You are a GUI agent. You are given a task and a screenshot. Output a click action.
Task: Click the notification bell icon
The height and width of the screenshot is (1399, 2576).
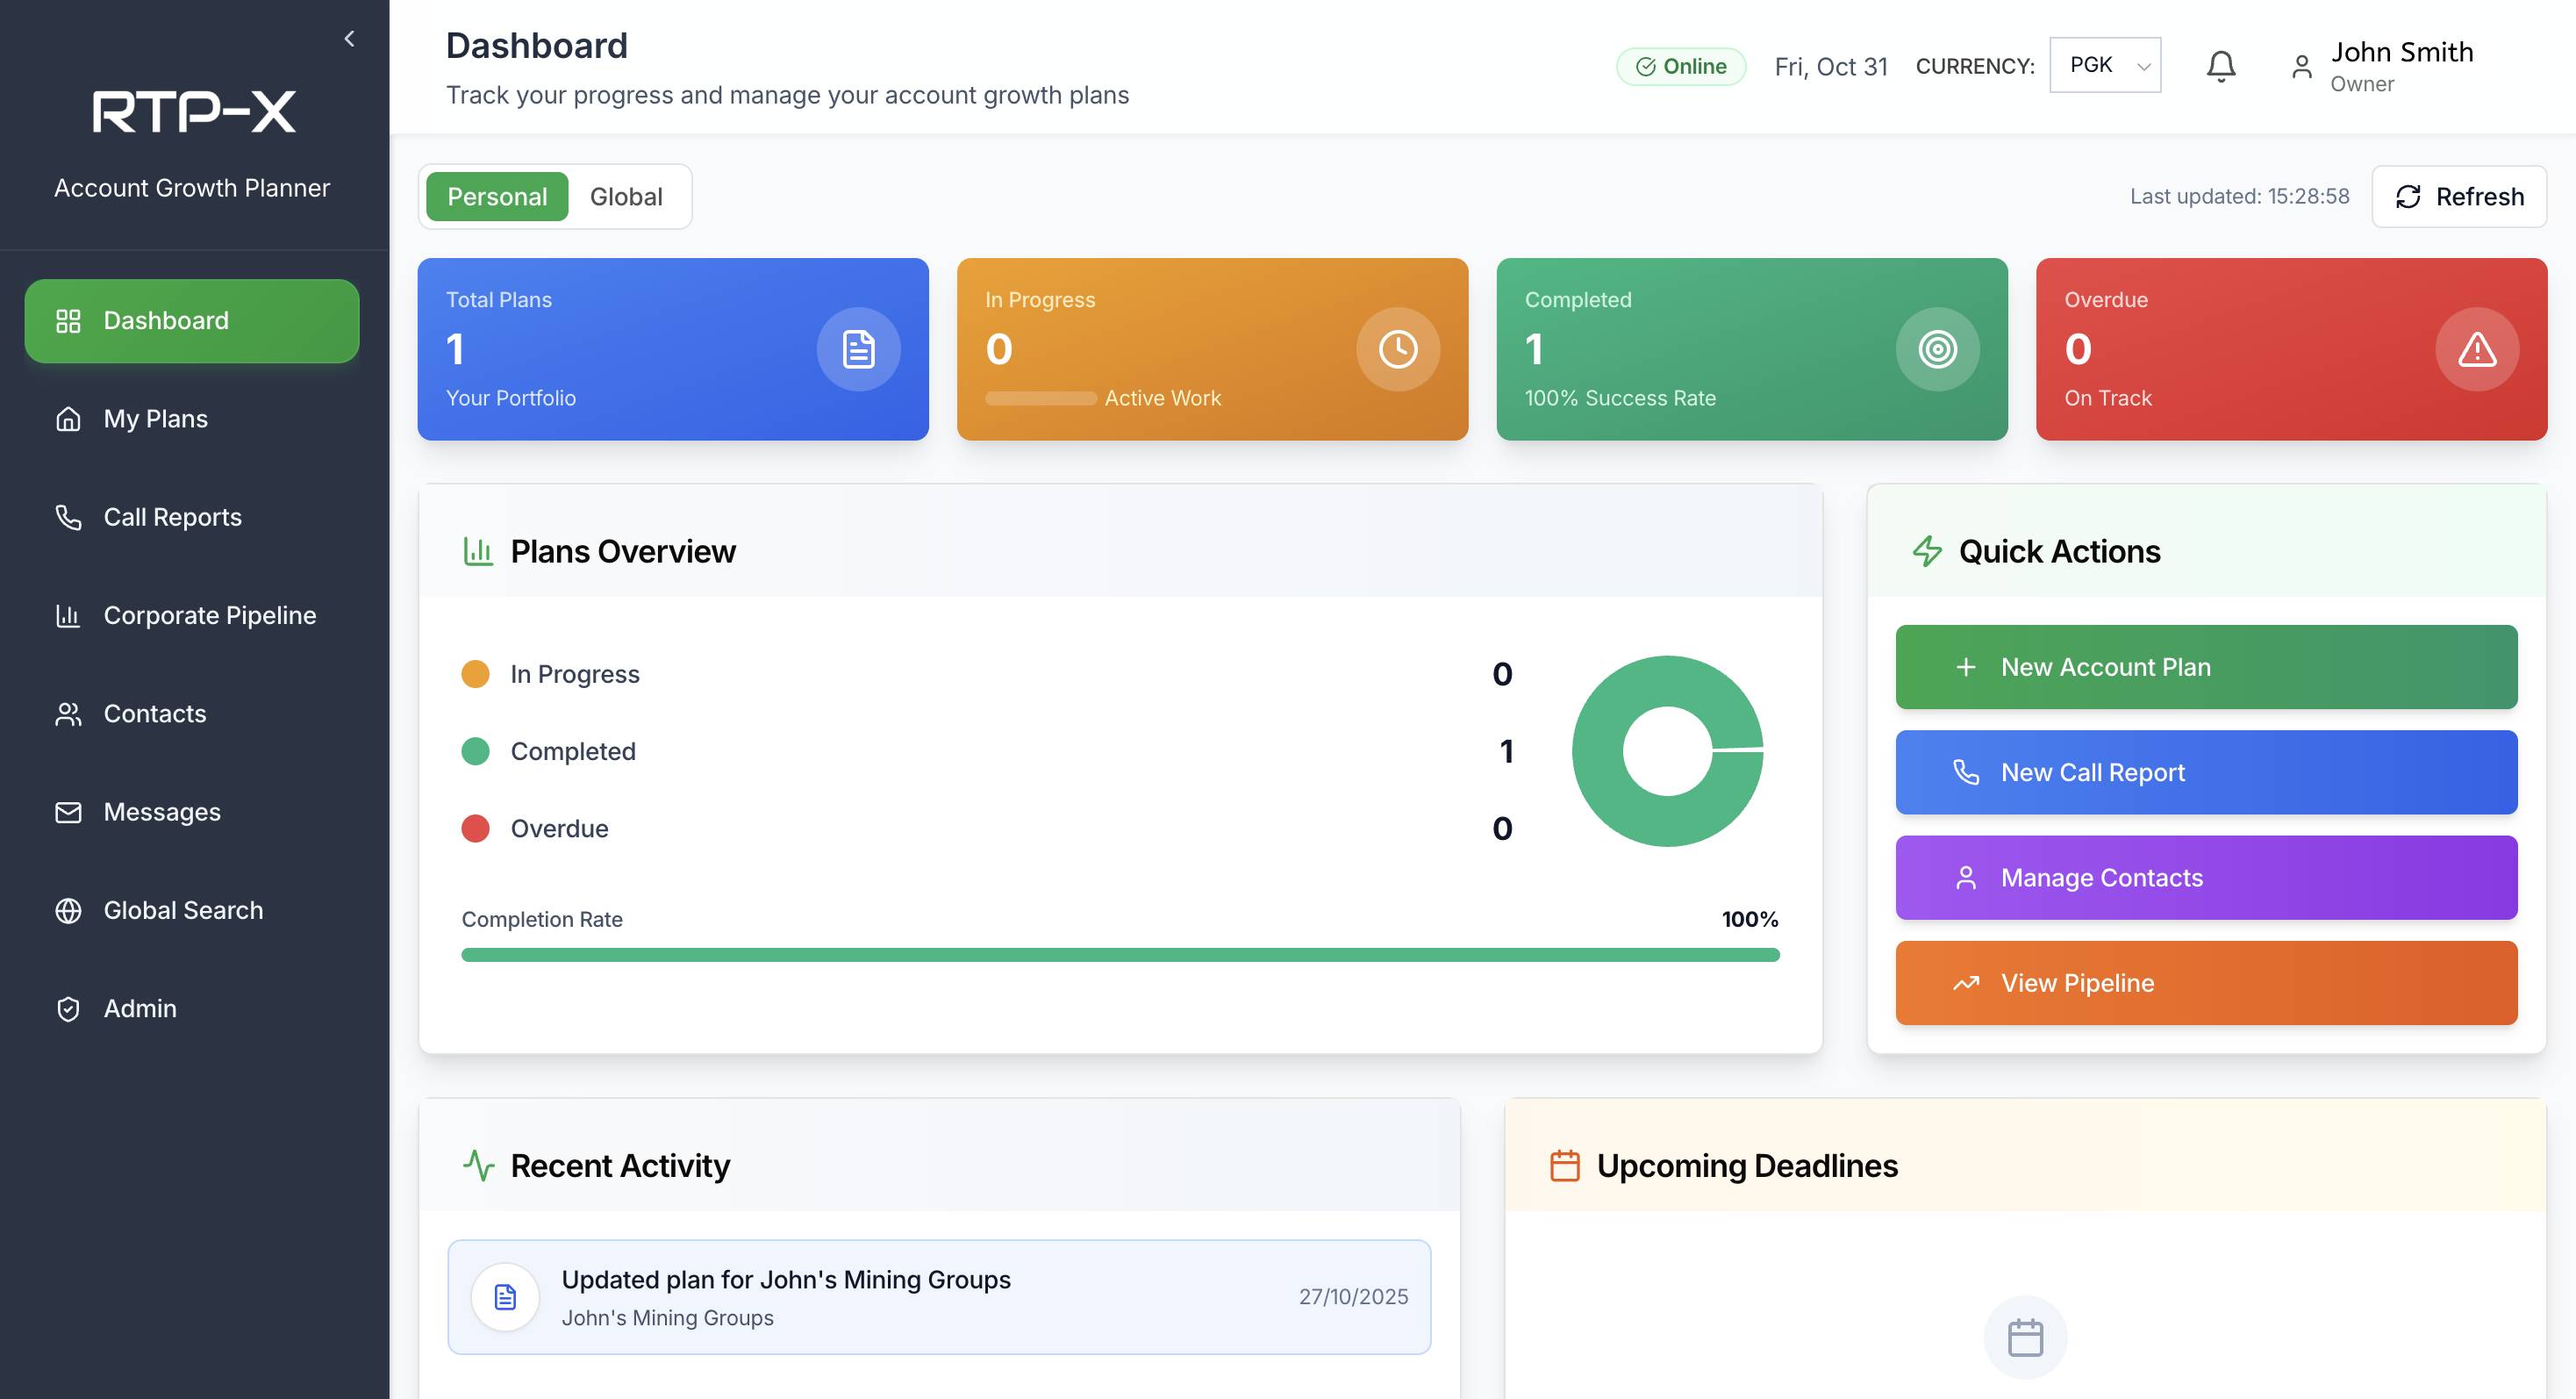[2220, 66]
